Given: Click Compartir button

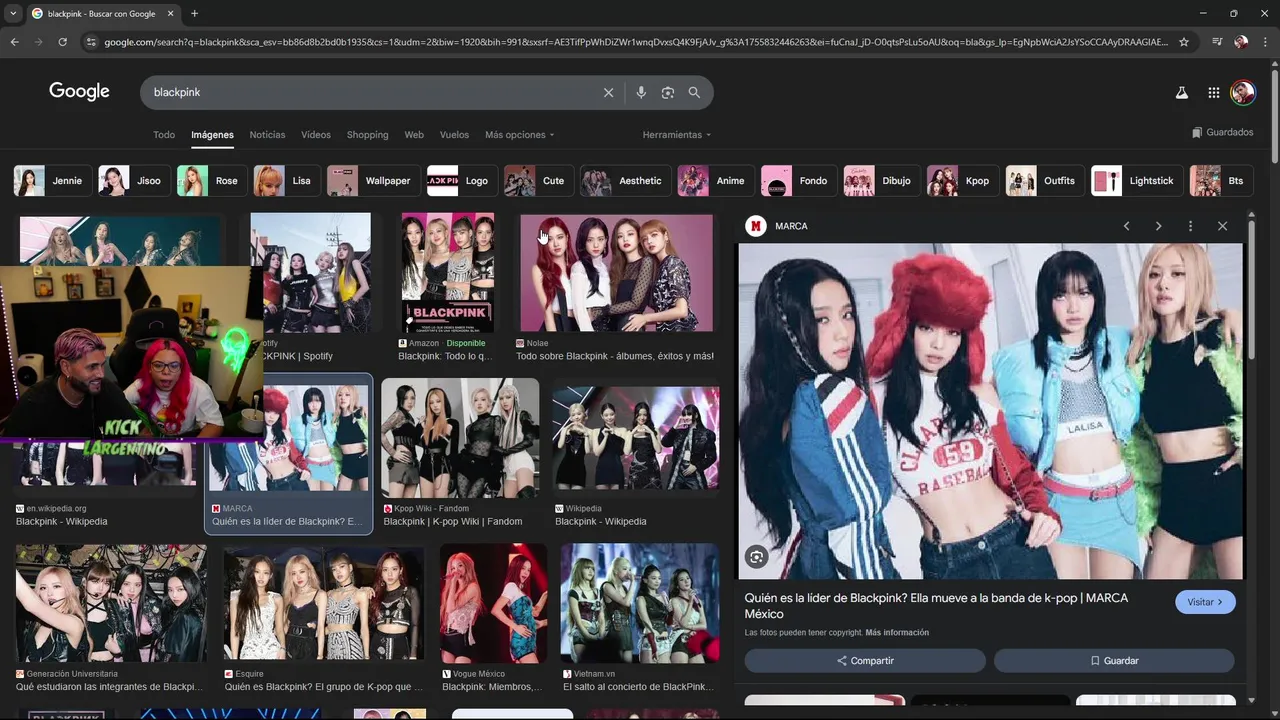Looking at the screenshot, I should click(x=865, y=661).
